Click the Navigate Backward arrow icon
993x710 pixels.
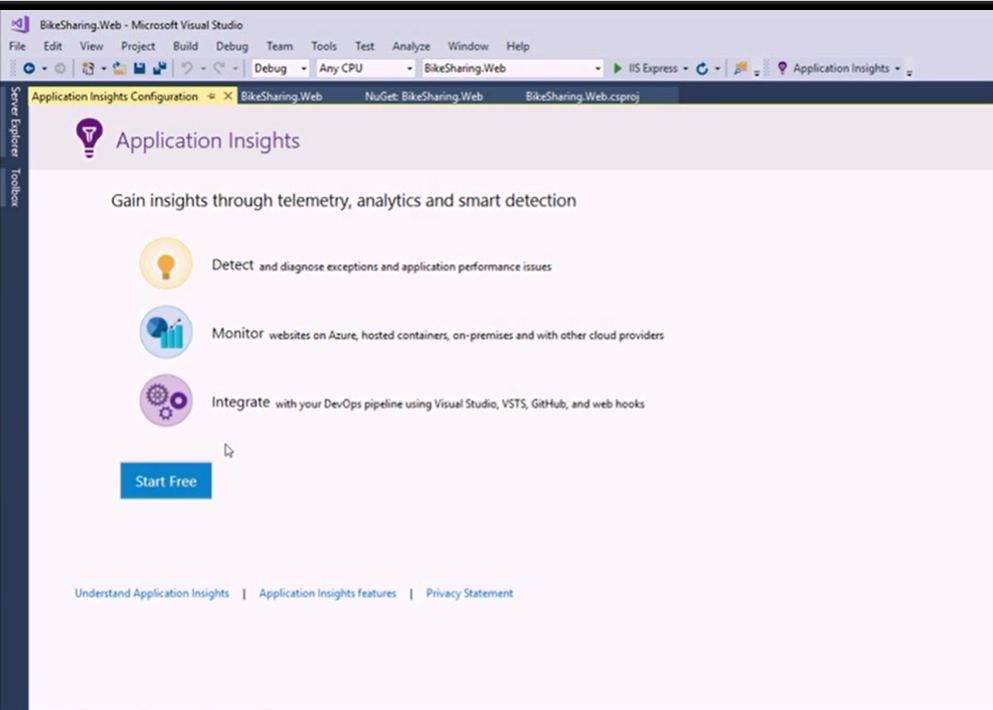click(x=29, y=68)
